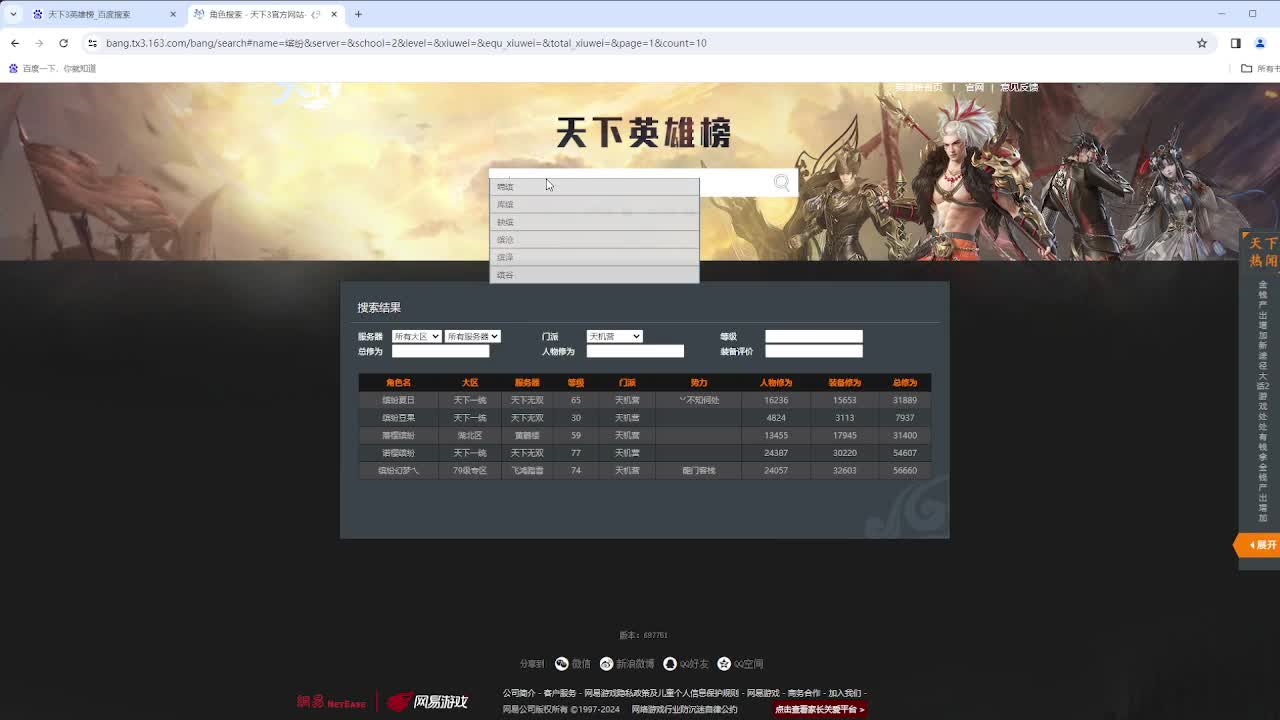The image size is (1280, 720).
Task: Select the row with total 54607
Action: pos(645,453)
